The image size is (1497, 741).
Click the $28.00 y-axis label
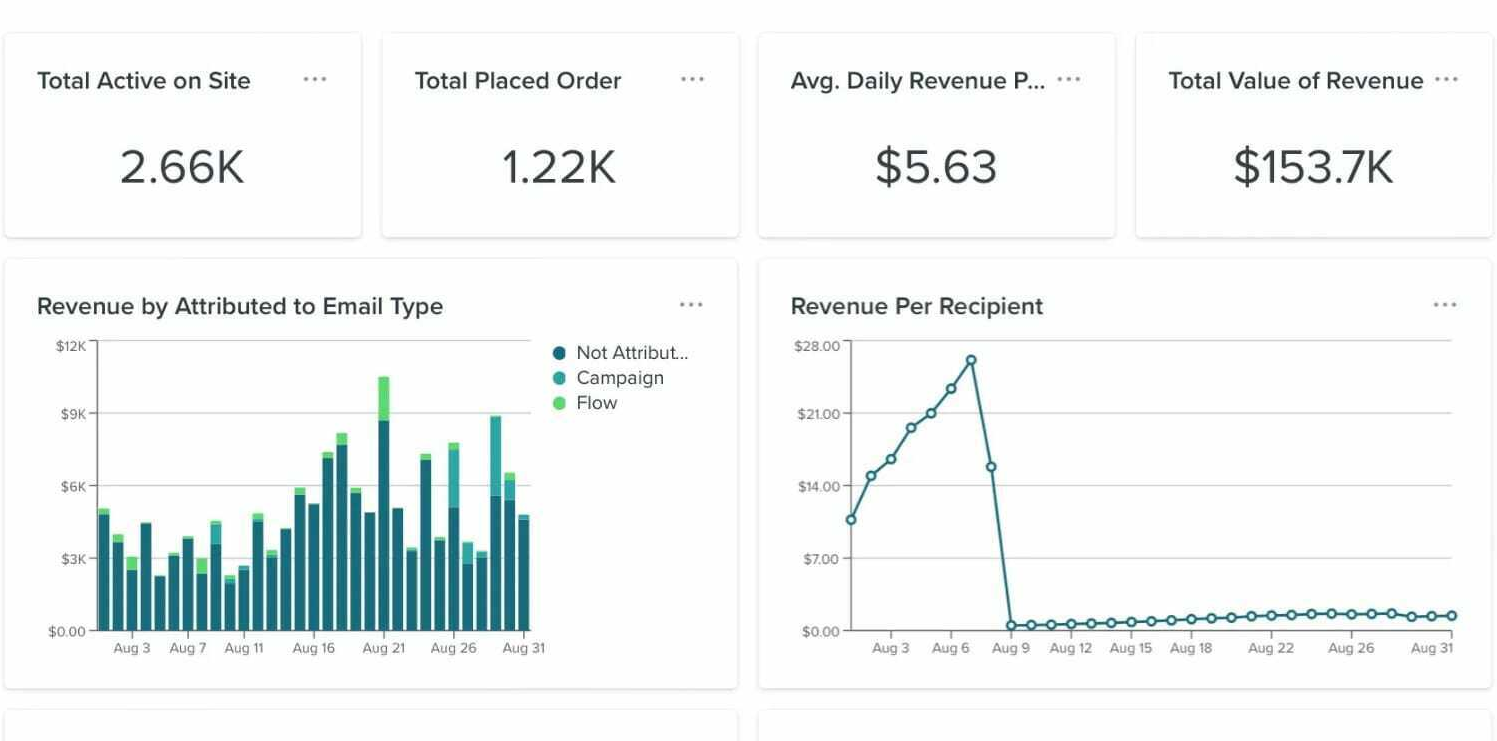(x=817, y=346)
